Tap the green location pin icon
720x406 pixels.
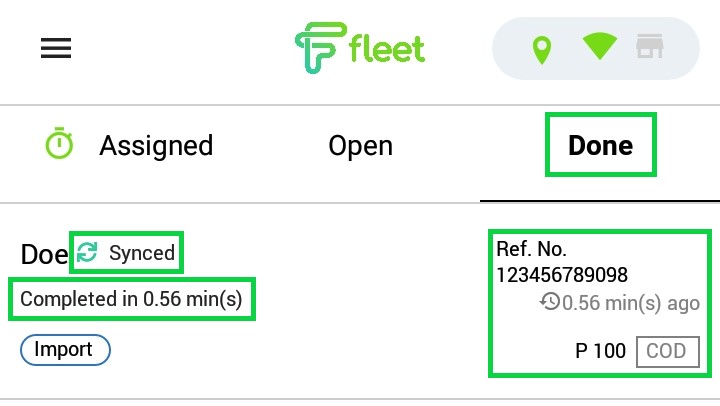click(542, 50)
